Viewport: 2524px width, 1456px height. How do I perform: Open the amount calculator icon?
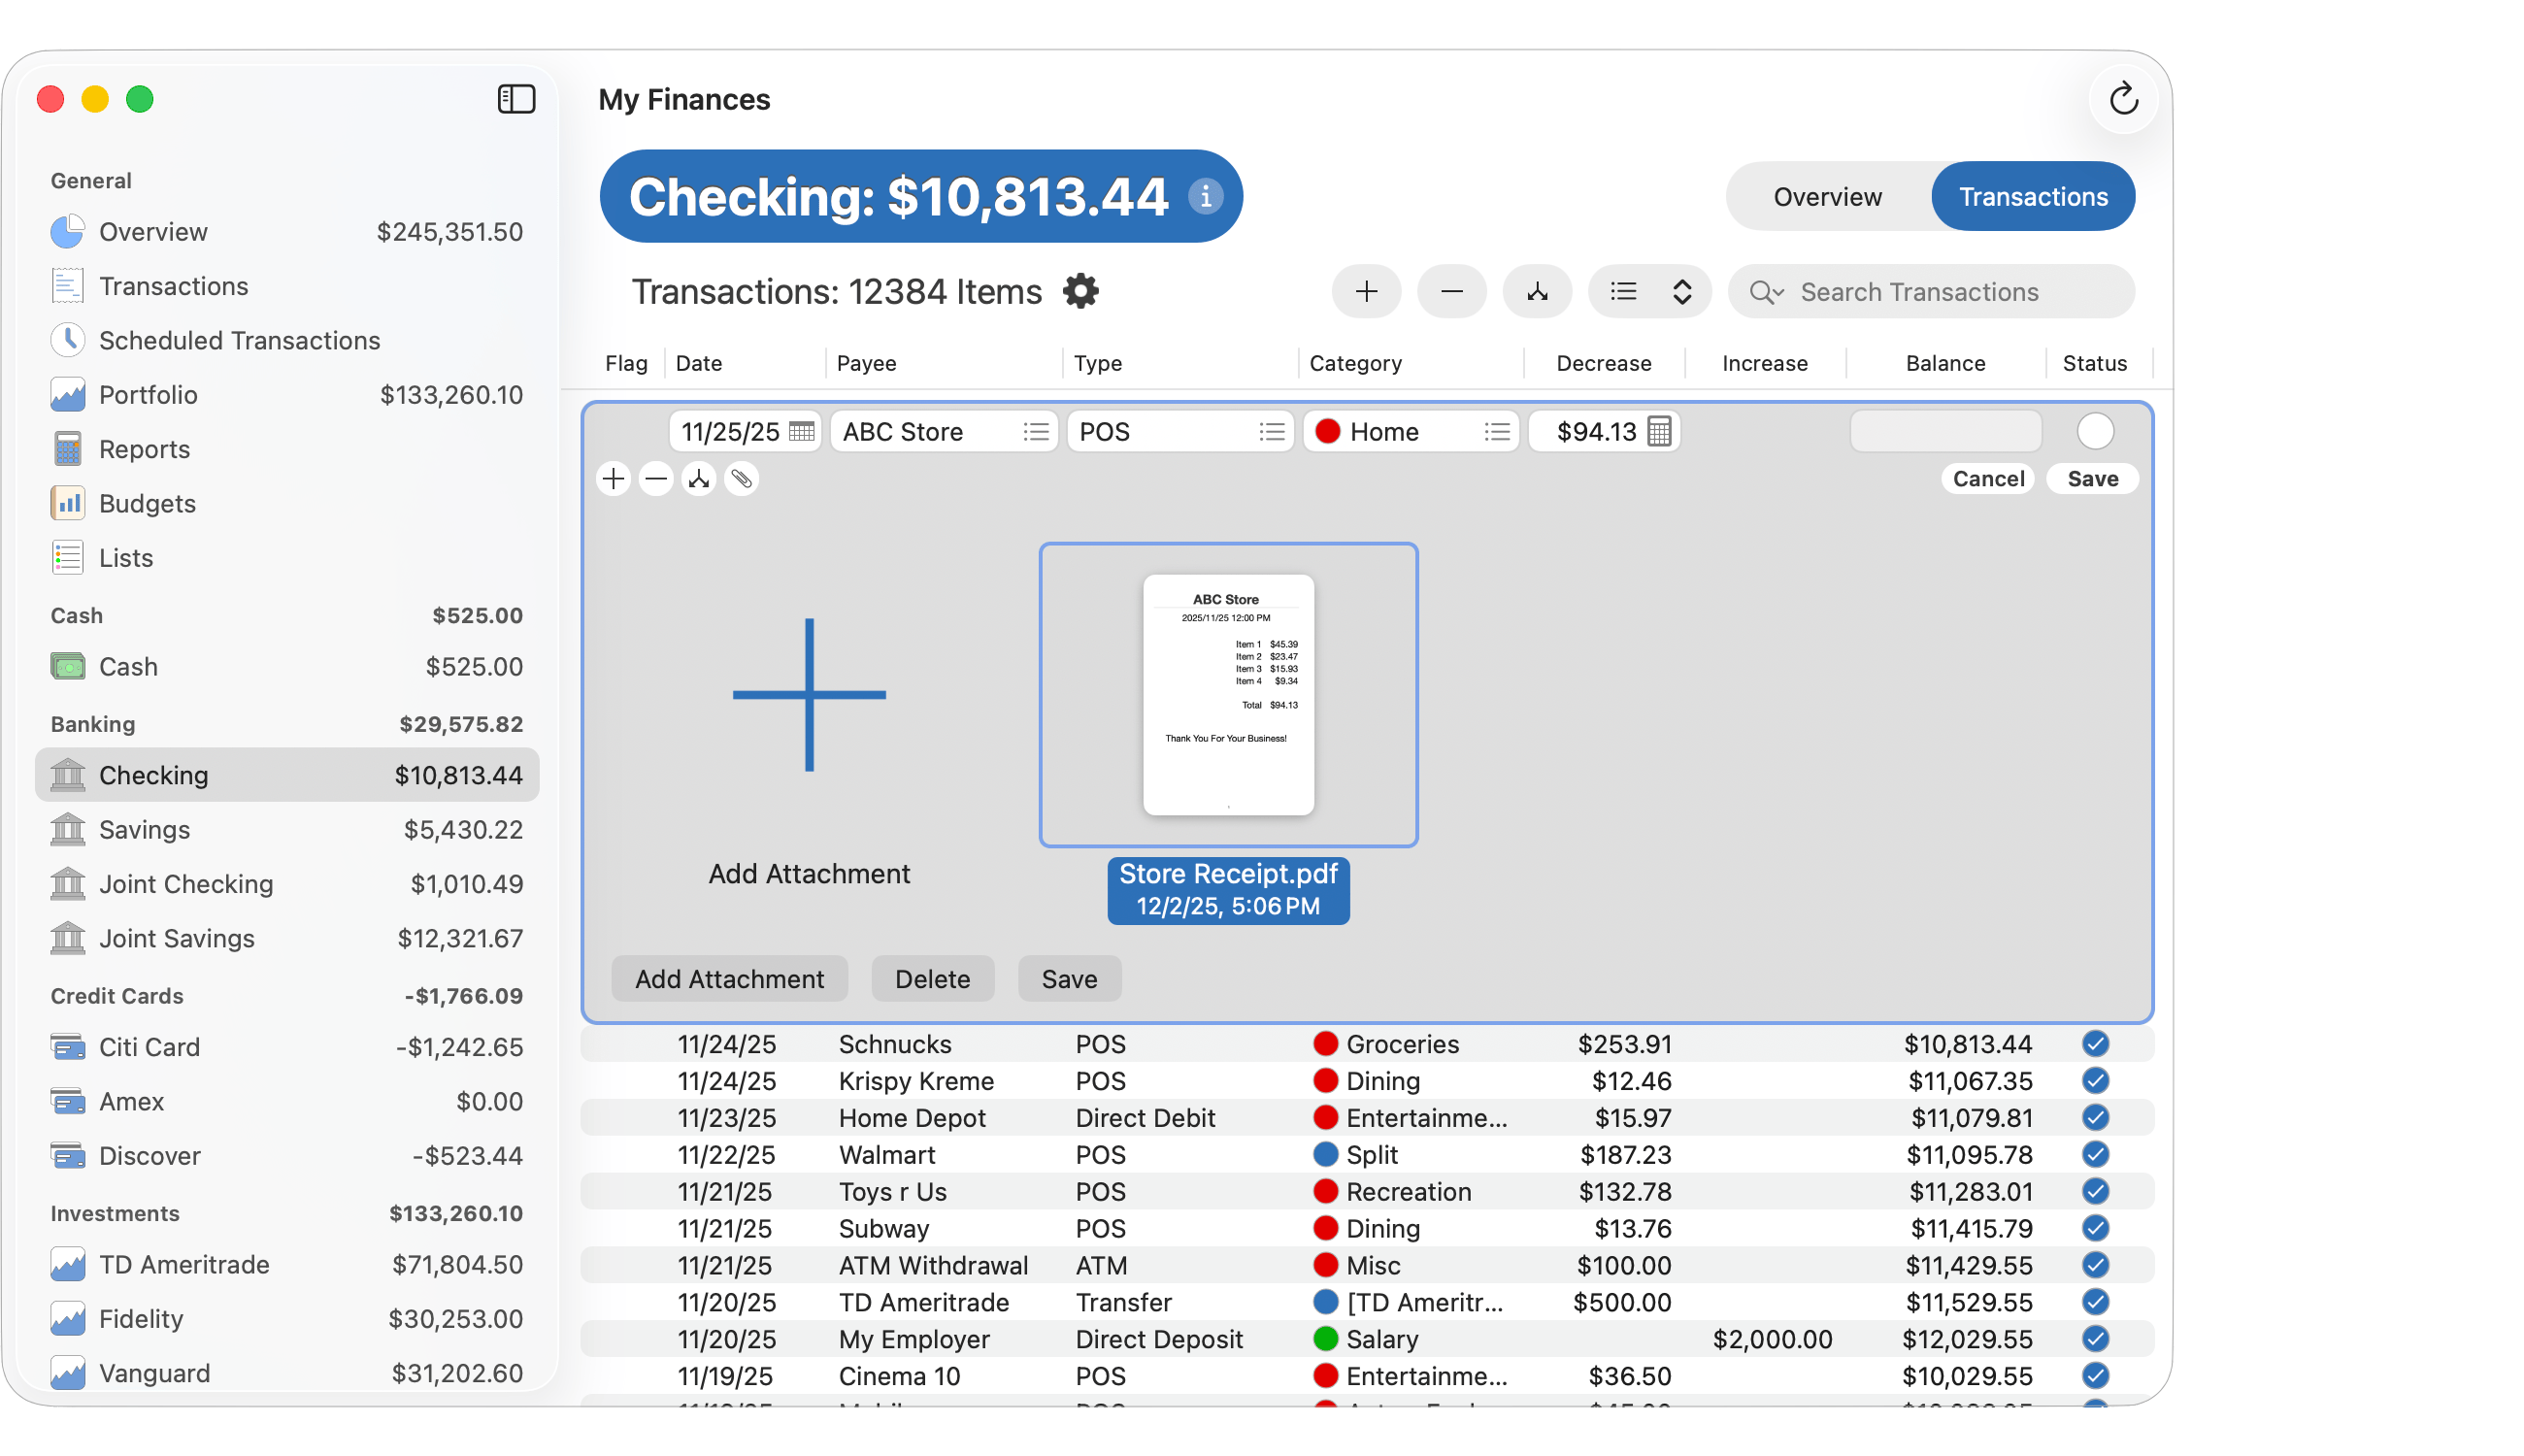coord(1659,432)
